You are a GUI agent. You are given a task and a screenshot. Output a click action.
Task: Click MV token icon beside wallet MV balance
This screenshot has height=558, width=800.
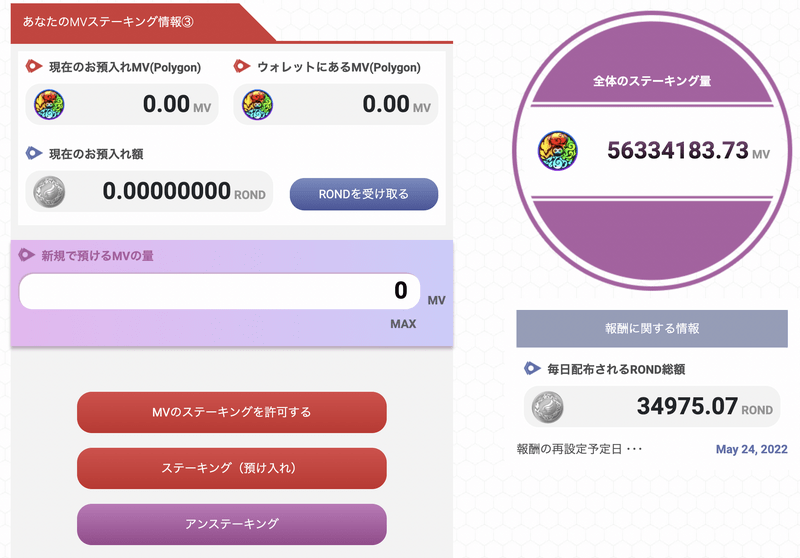click(x=257, y=104)
